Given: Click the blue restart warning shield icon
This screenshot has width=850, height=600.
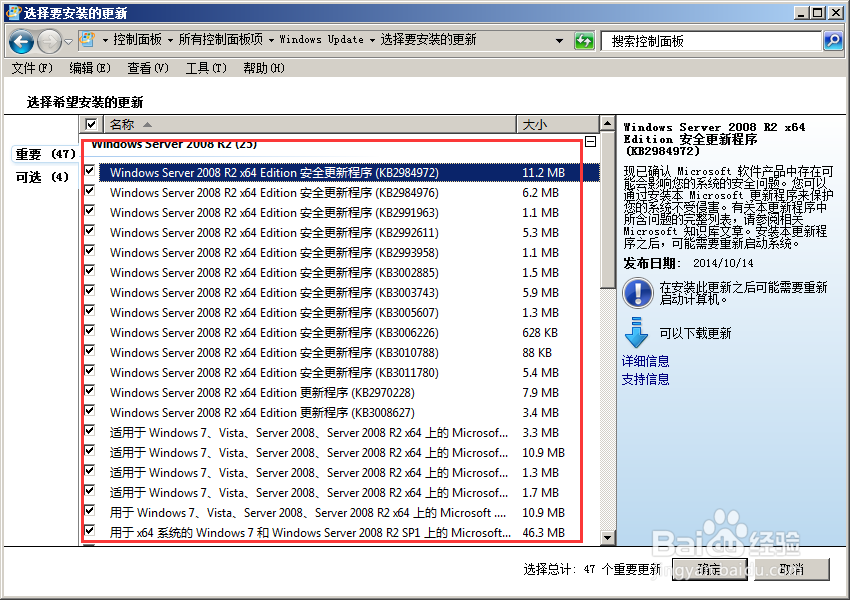Looking at the screenshot, I should pos(638,293).
